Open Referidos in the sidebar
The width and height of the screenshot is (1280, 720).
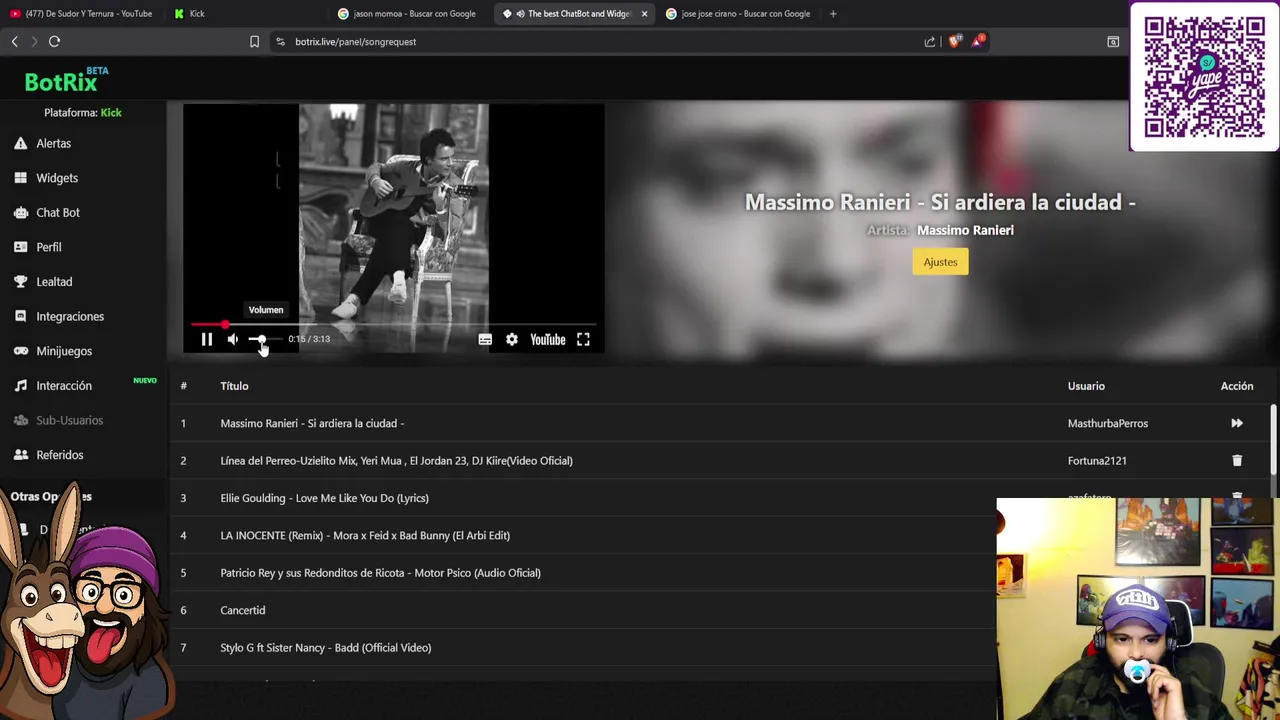click(x=60, y=455)
